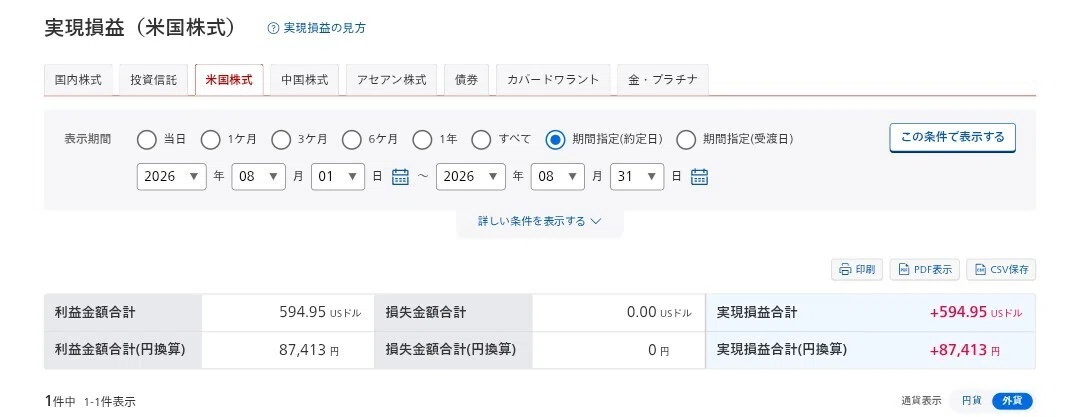
Task: Click the question mark help icon
Action: click(273, 28)
